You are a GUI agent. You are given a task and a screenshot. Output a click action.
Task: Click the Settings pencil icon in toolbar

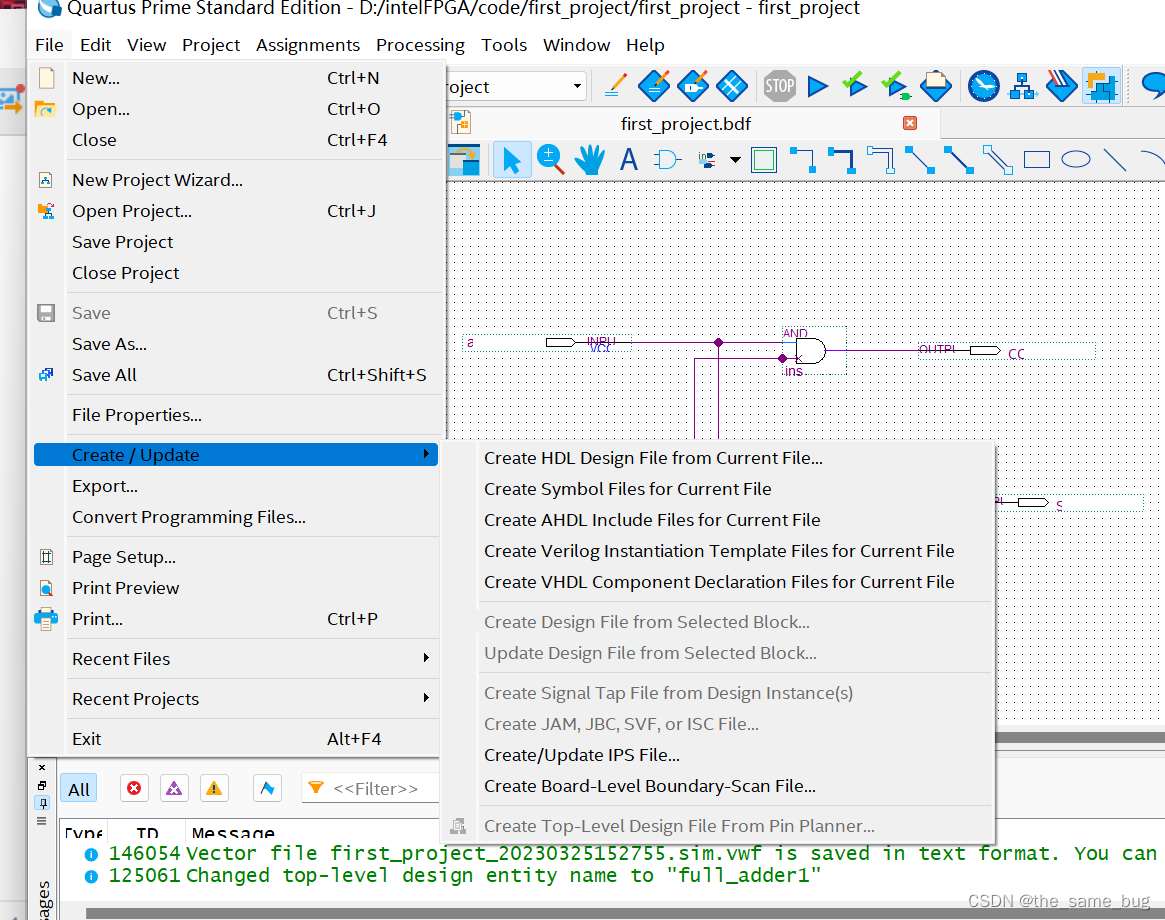(616, 86)
